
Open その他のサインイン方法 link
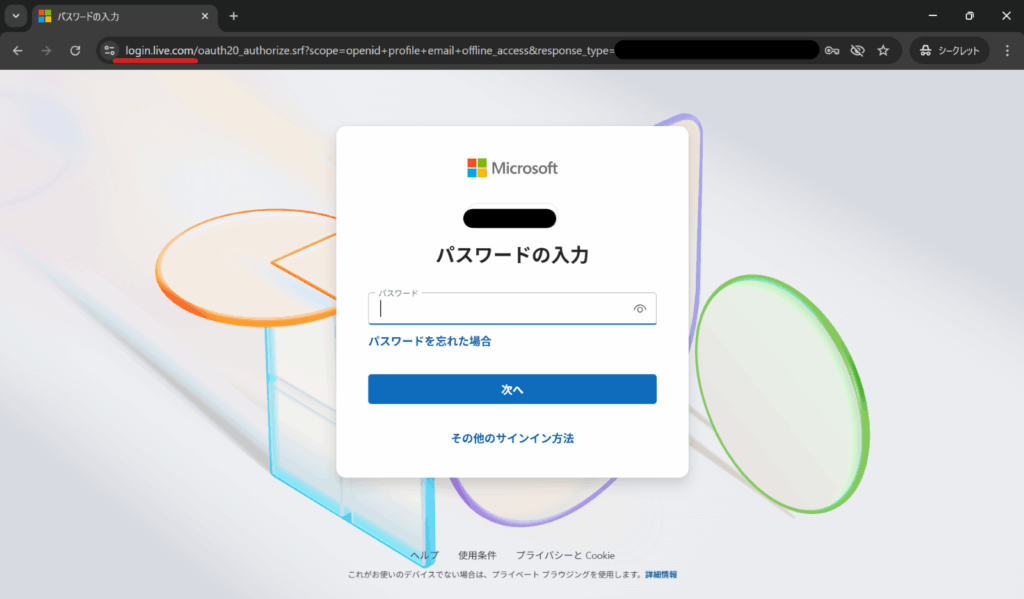[512, 438]
